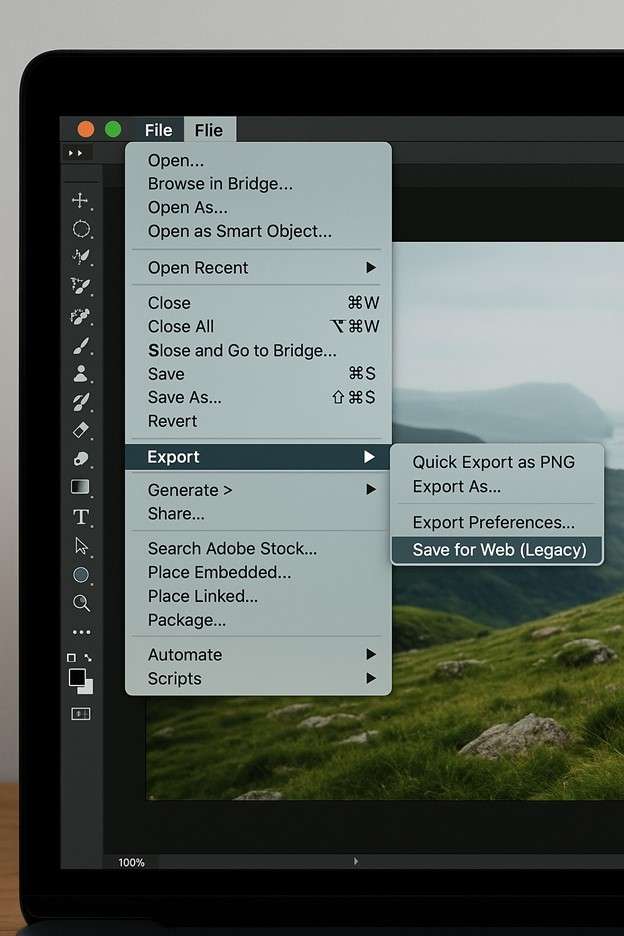
Task: Select the Ellipse shape tool
Action: click(x=81, y=574)
